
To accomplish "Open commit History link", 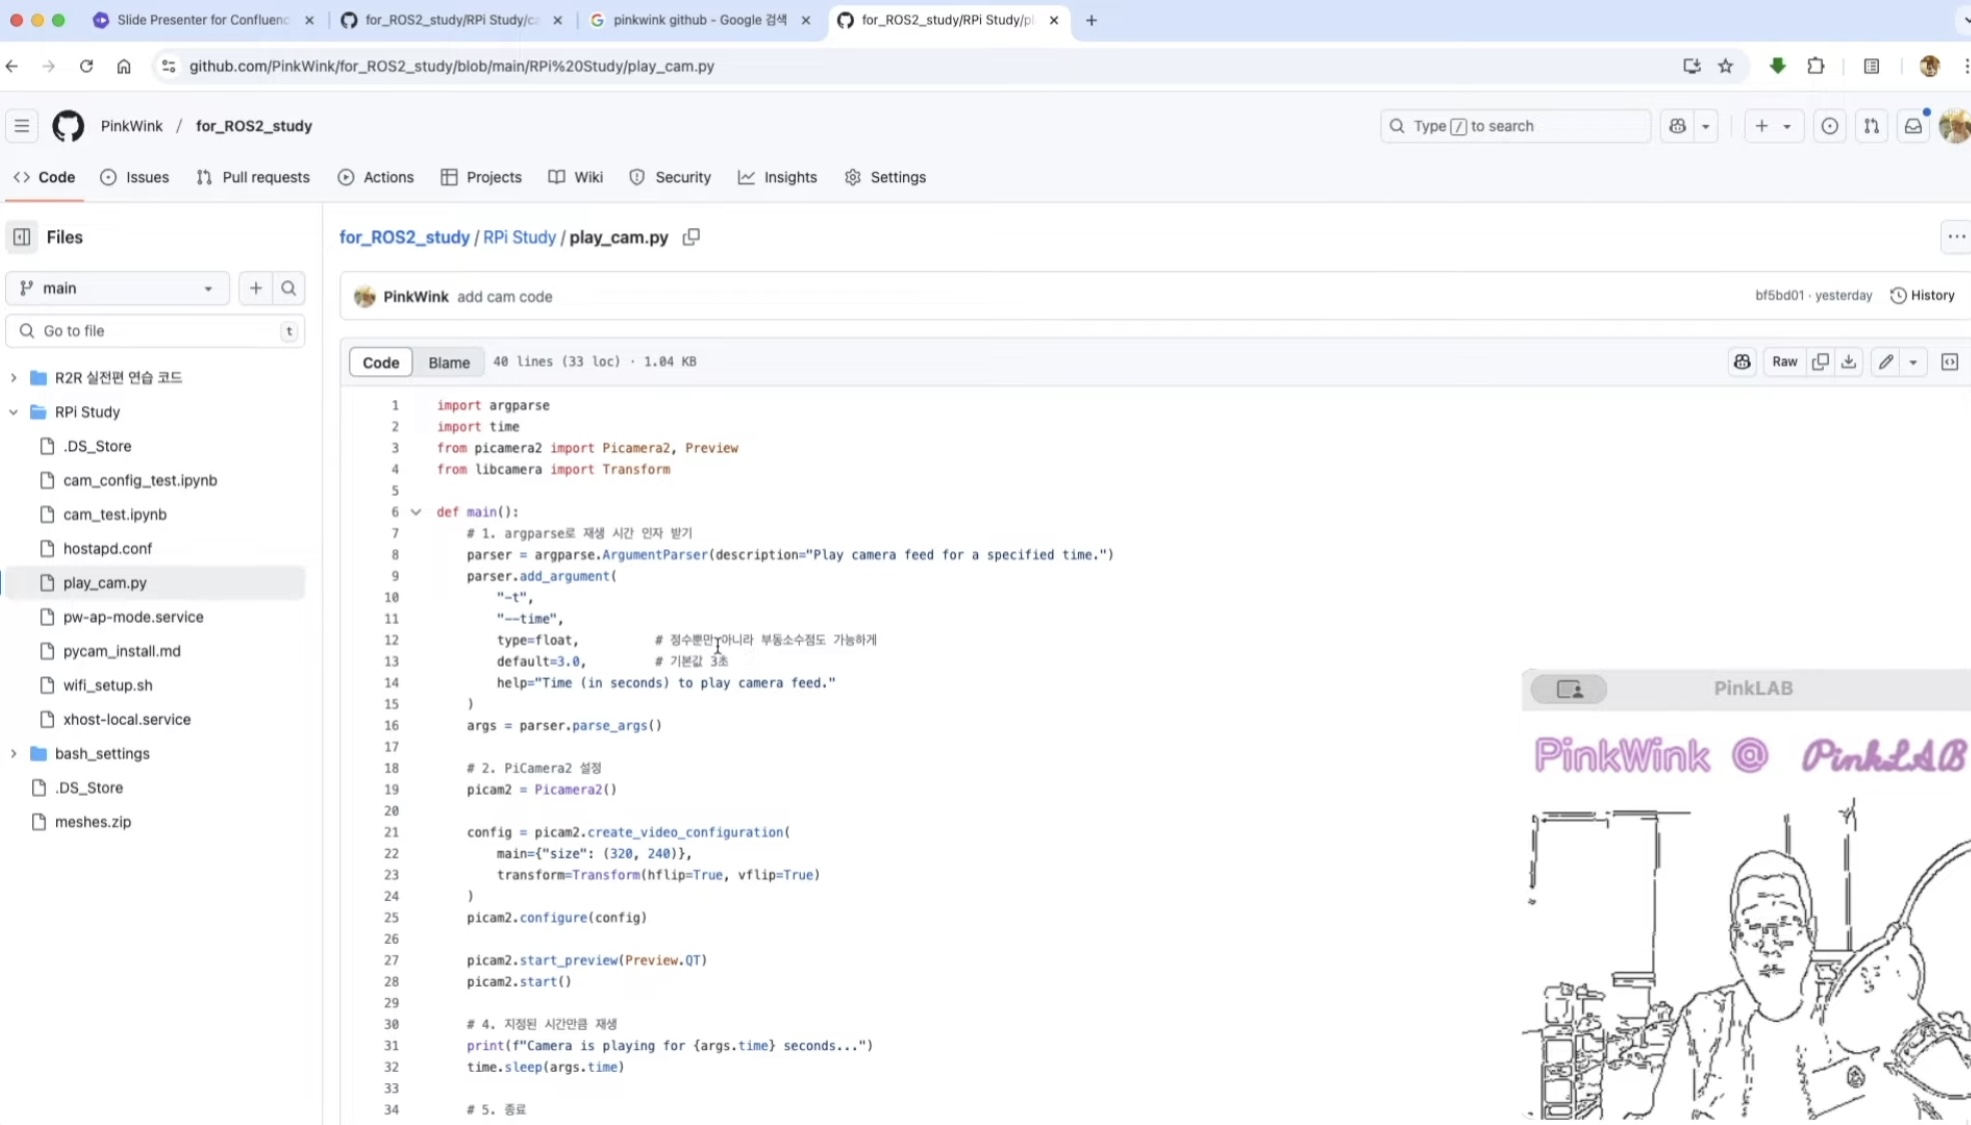I will 1922,295.
